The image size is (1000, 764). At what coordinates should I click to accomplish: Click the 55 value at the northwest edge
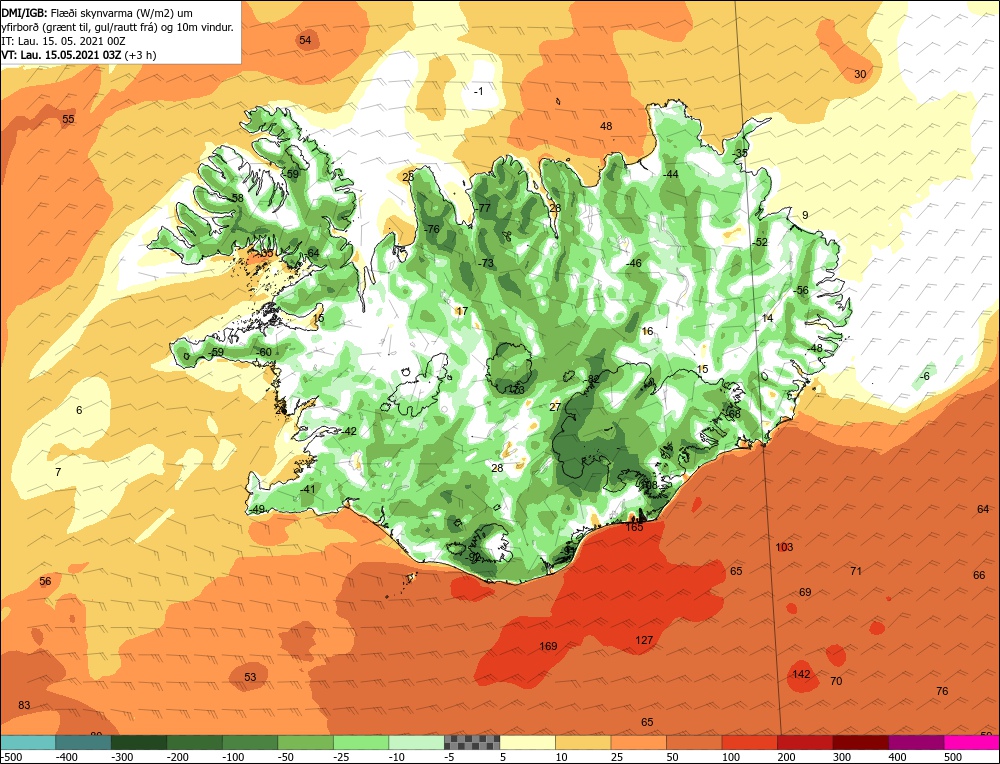click(68, 119)
